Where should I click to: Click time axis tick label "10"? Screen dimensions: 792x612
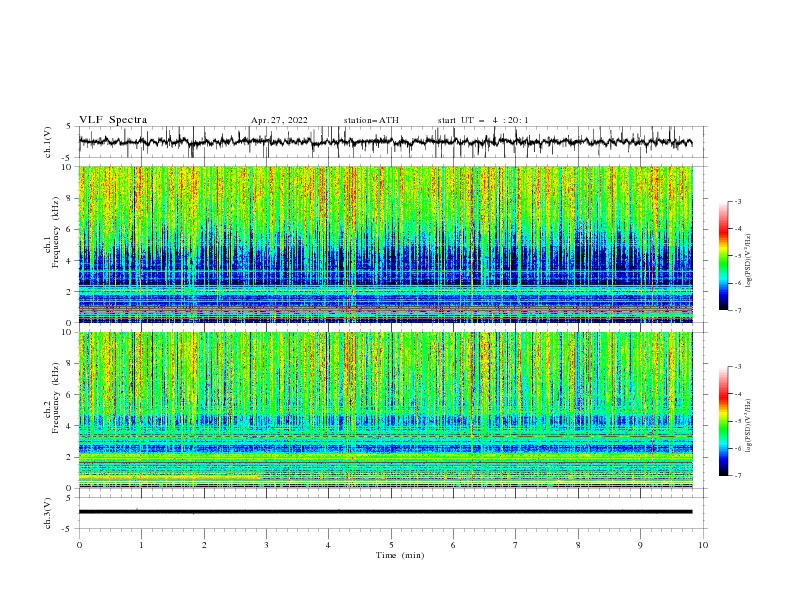coord(703,545)
